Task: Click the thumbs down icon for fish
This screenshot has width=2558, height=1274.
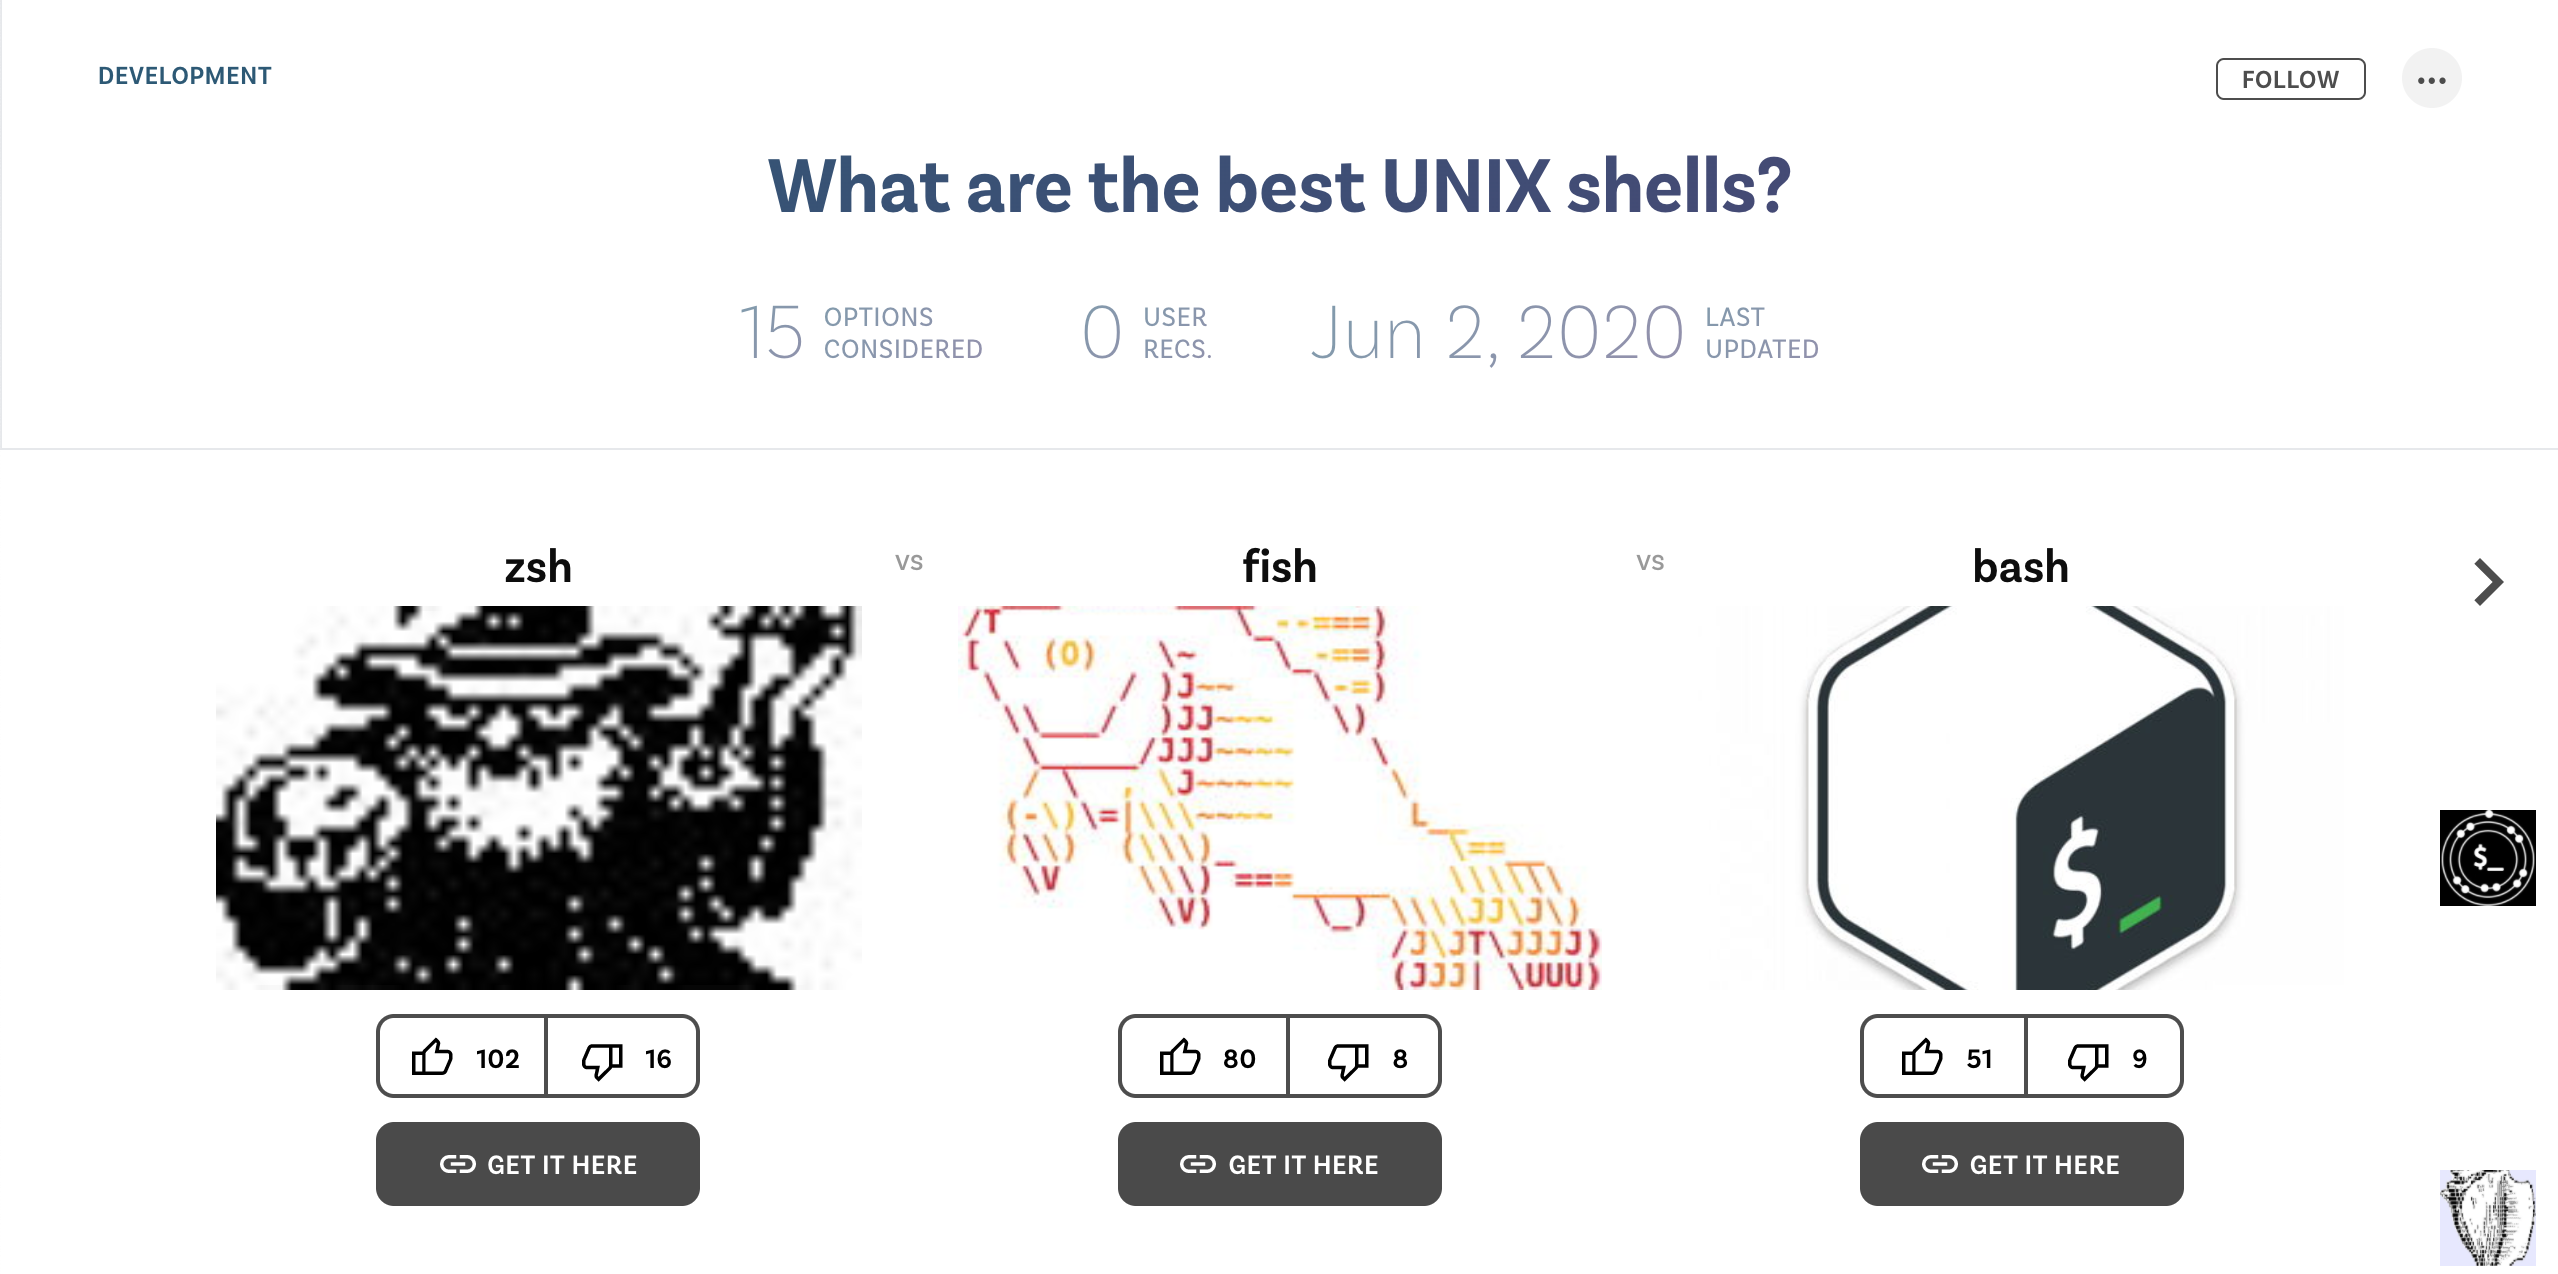Action: tap(1348, 1057)
